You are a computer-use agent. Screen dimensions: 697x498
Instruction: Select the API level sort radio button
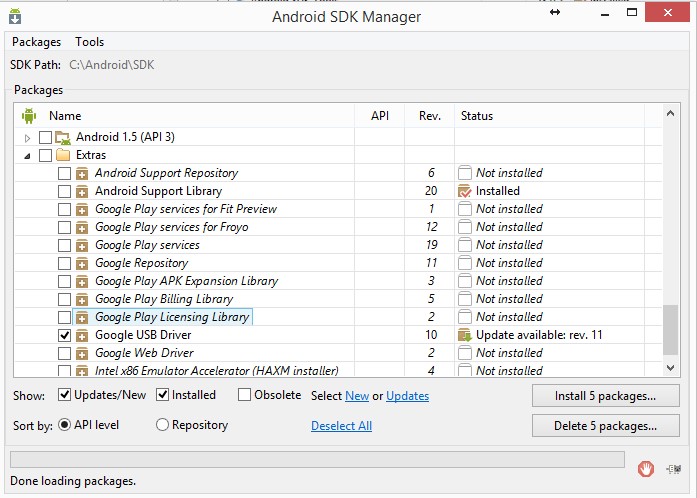click(64, 425)
